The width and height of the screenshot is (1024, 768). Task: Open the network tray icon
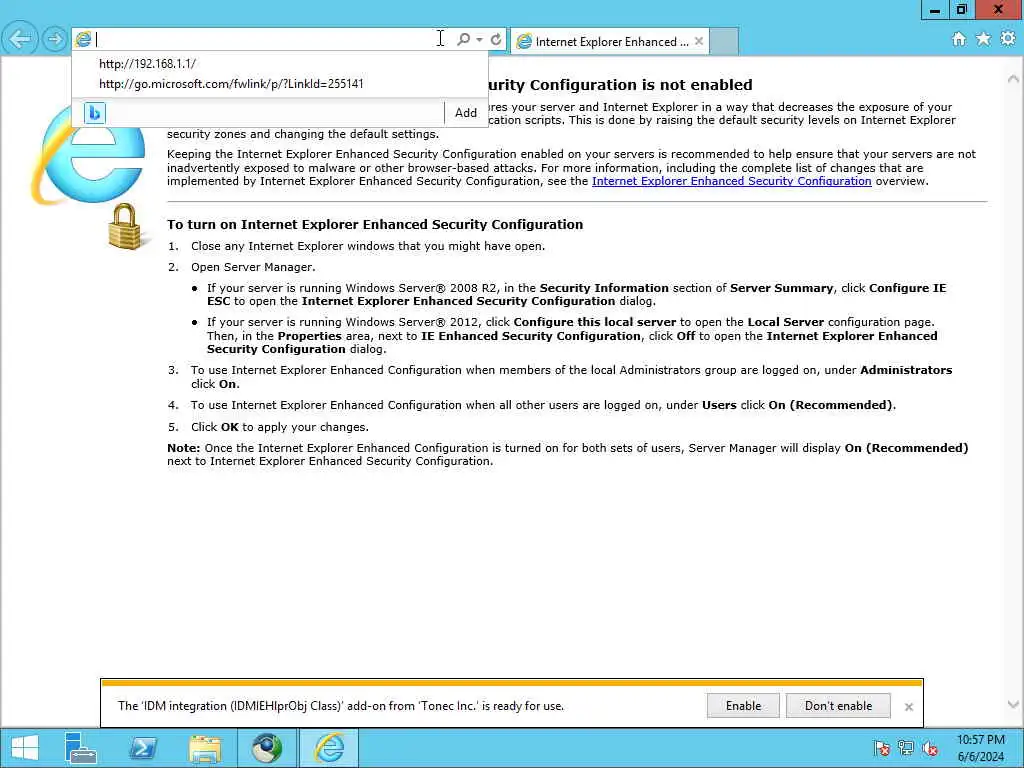(x=906, y=748)
